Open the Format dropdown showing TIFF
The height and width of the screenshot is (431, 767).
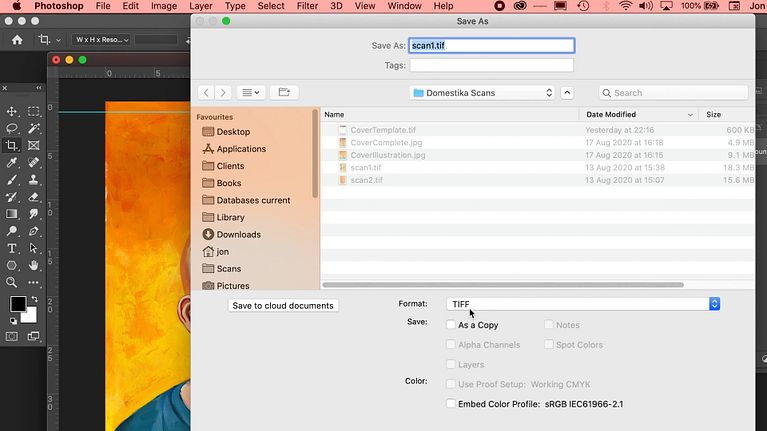coord(582,304)
